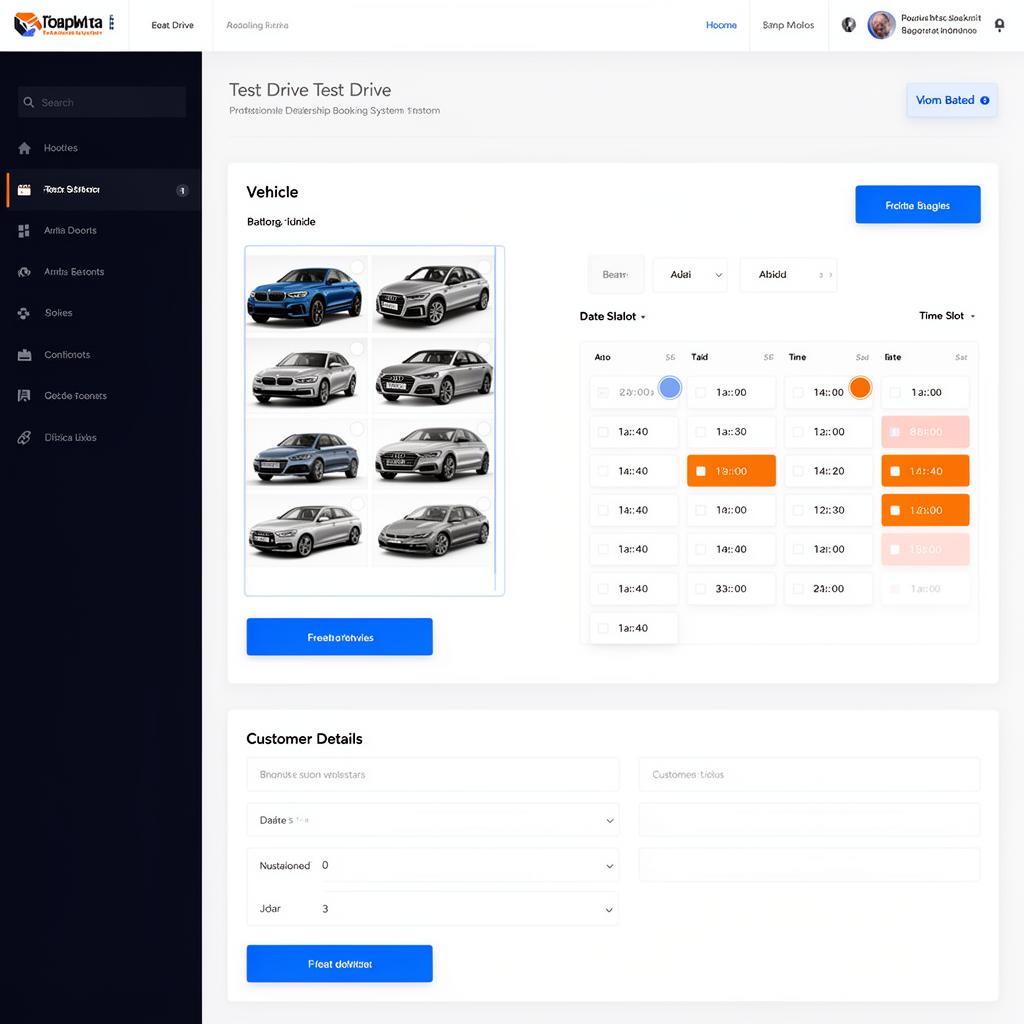
Task: Select the blue sedan thumbnail in third row
Action: tap(306, 454)
